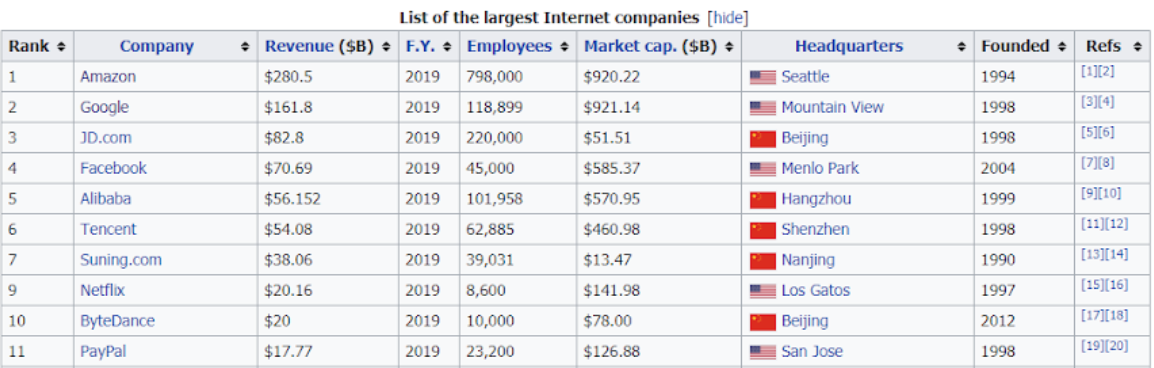Click the US flag beside Mountain View
This screenshot has width=1154, height=368.
tap(762, 108)
